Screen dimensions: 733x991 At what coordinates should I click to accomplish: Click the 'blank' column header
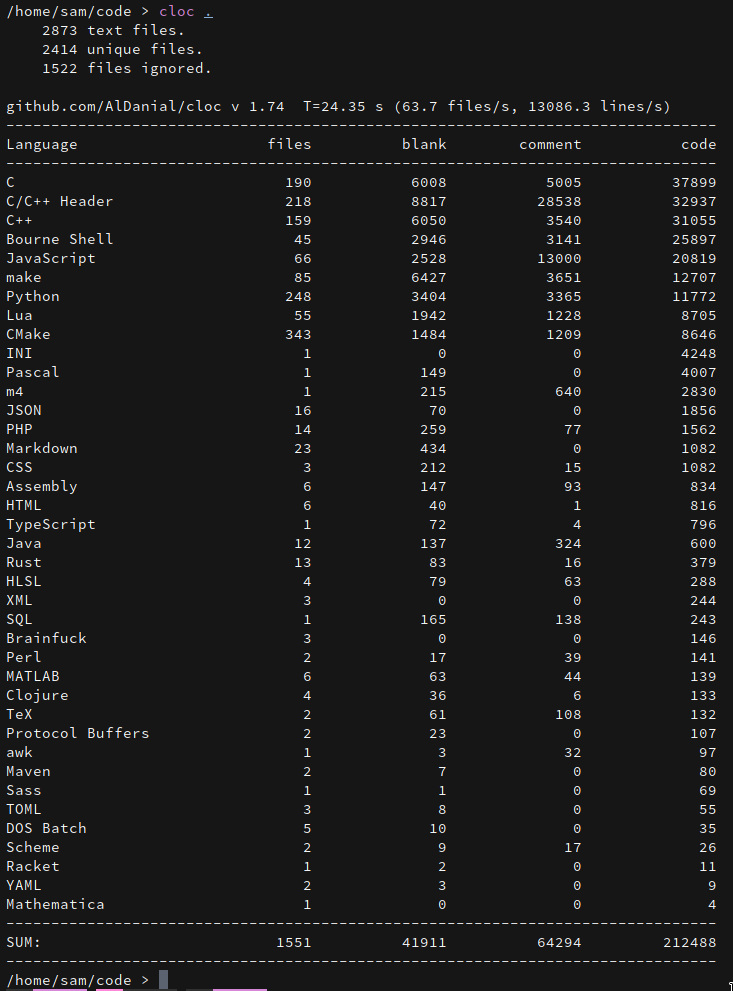point(424,144)
